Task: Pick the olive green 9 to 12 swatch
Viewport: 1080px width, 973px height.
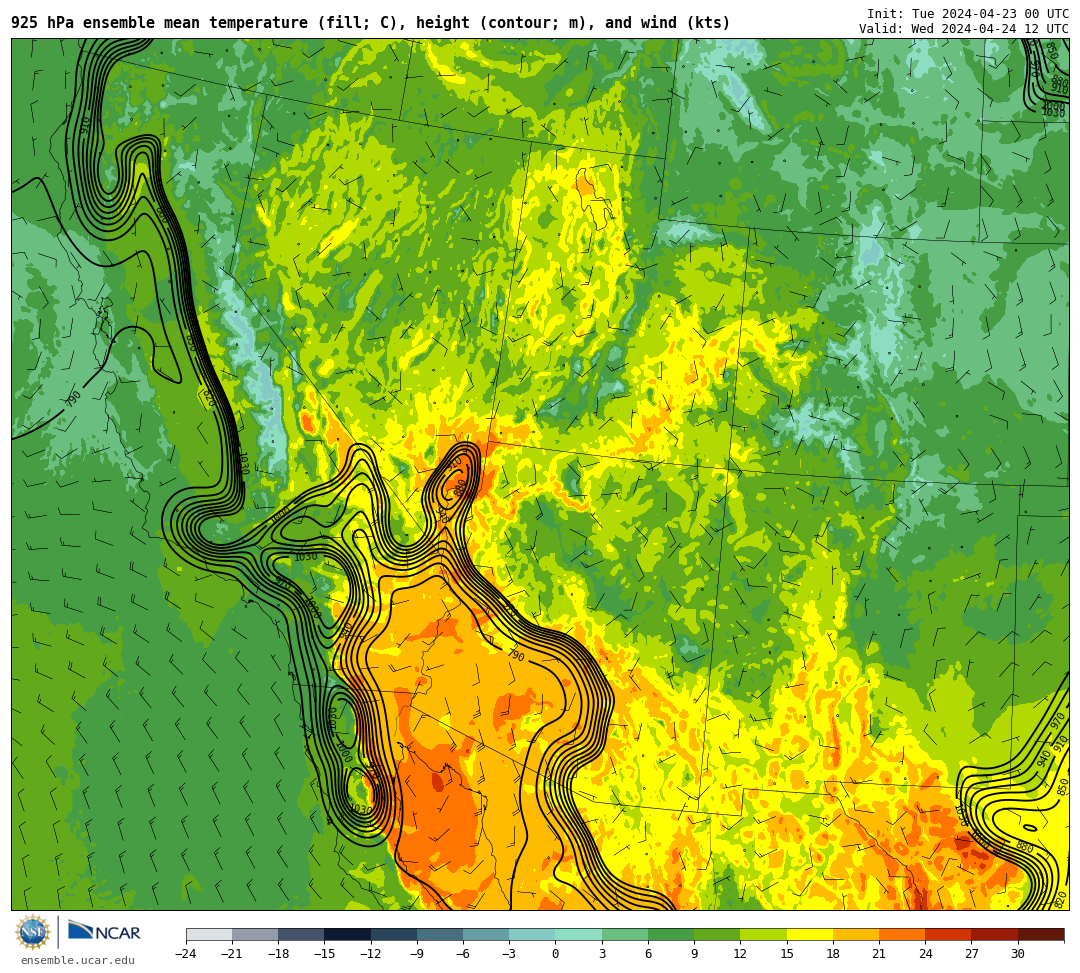Action: click(x=717, y=934)
